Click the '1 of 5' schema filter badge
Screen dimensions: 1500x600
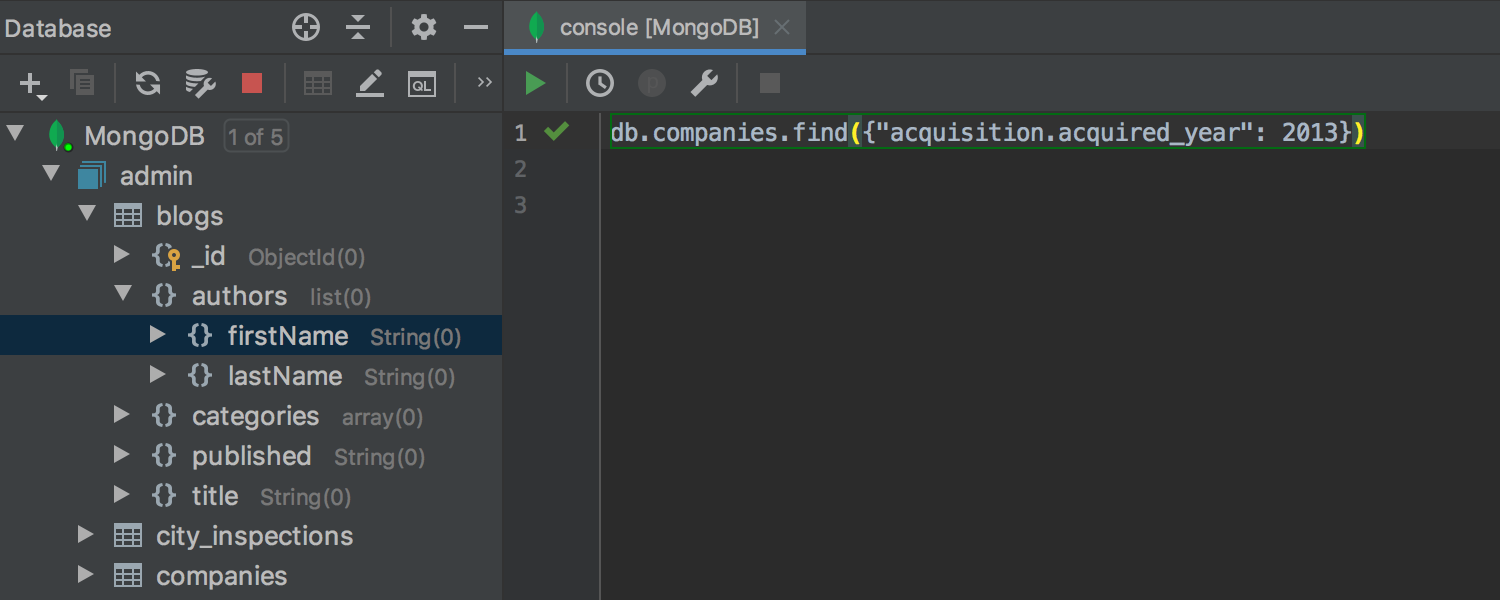[x=256, y=137]
